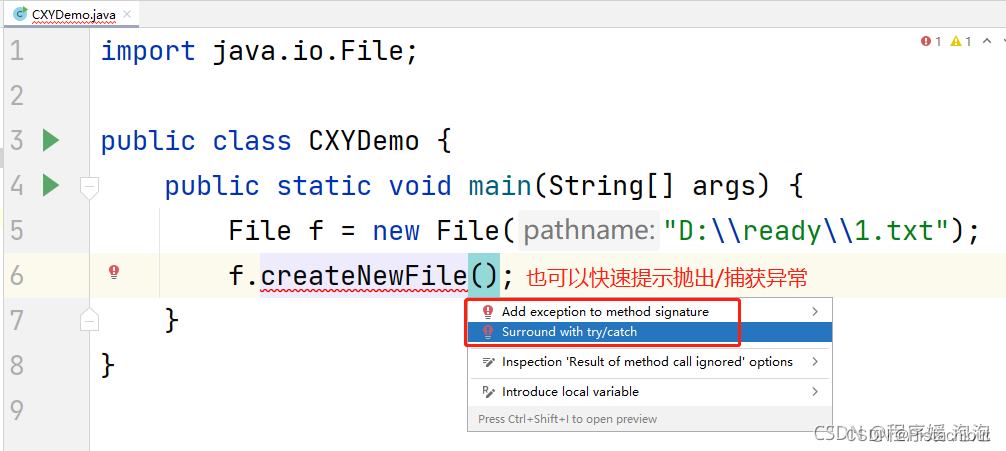The height and width of the screenshot is (451, 1006).
Task: Click the main method name on line 4
Action: pyautogui.click(x=500, y=186)
